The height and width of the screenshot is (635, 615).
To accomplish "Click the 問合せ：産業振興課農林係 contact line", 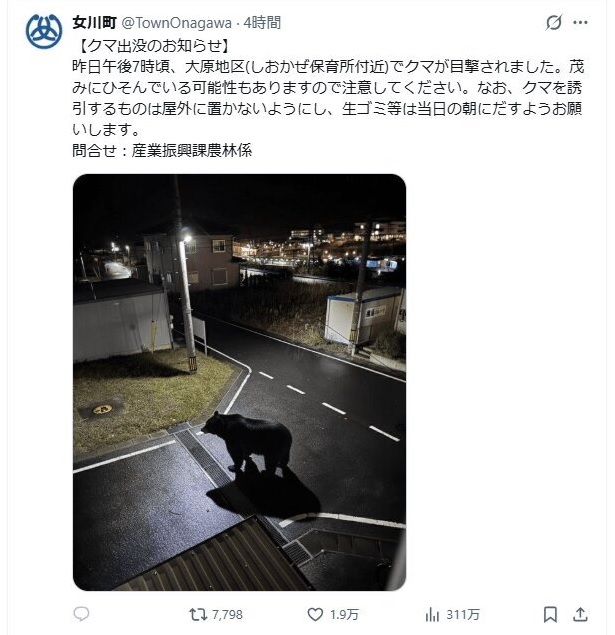I will point(162,151).
